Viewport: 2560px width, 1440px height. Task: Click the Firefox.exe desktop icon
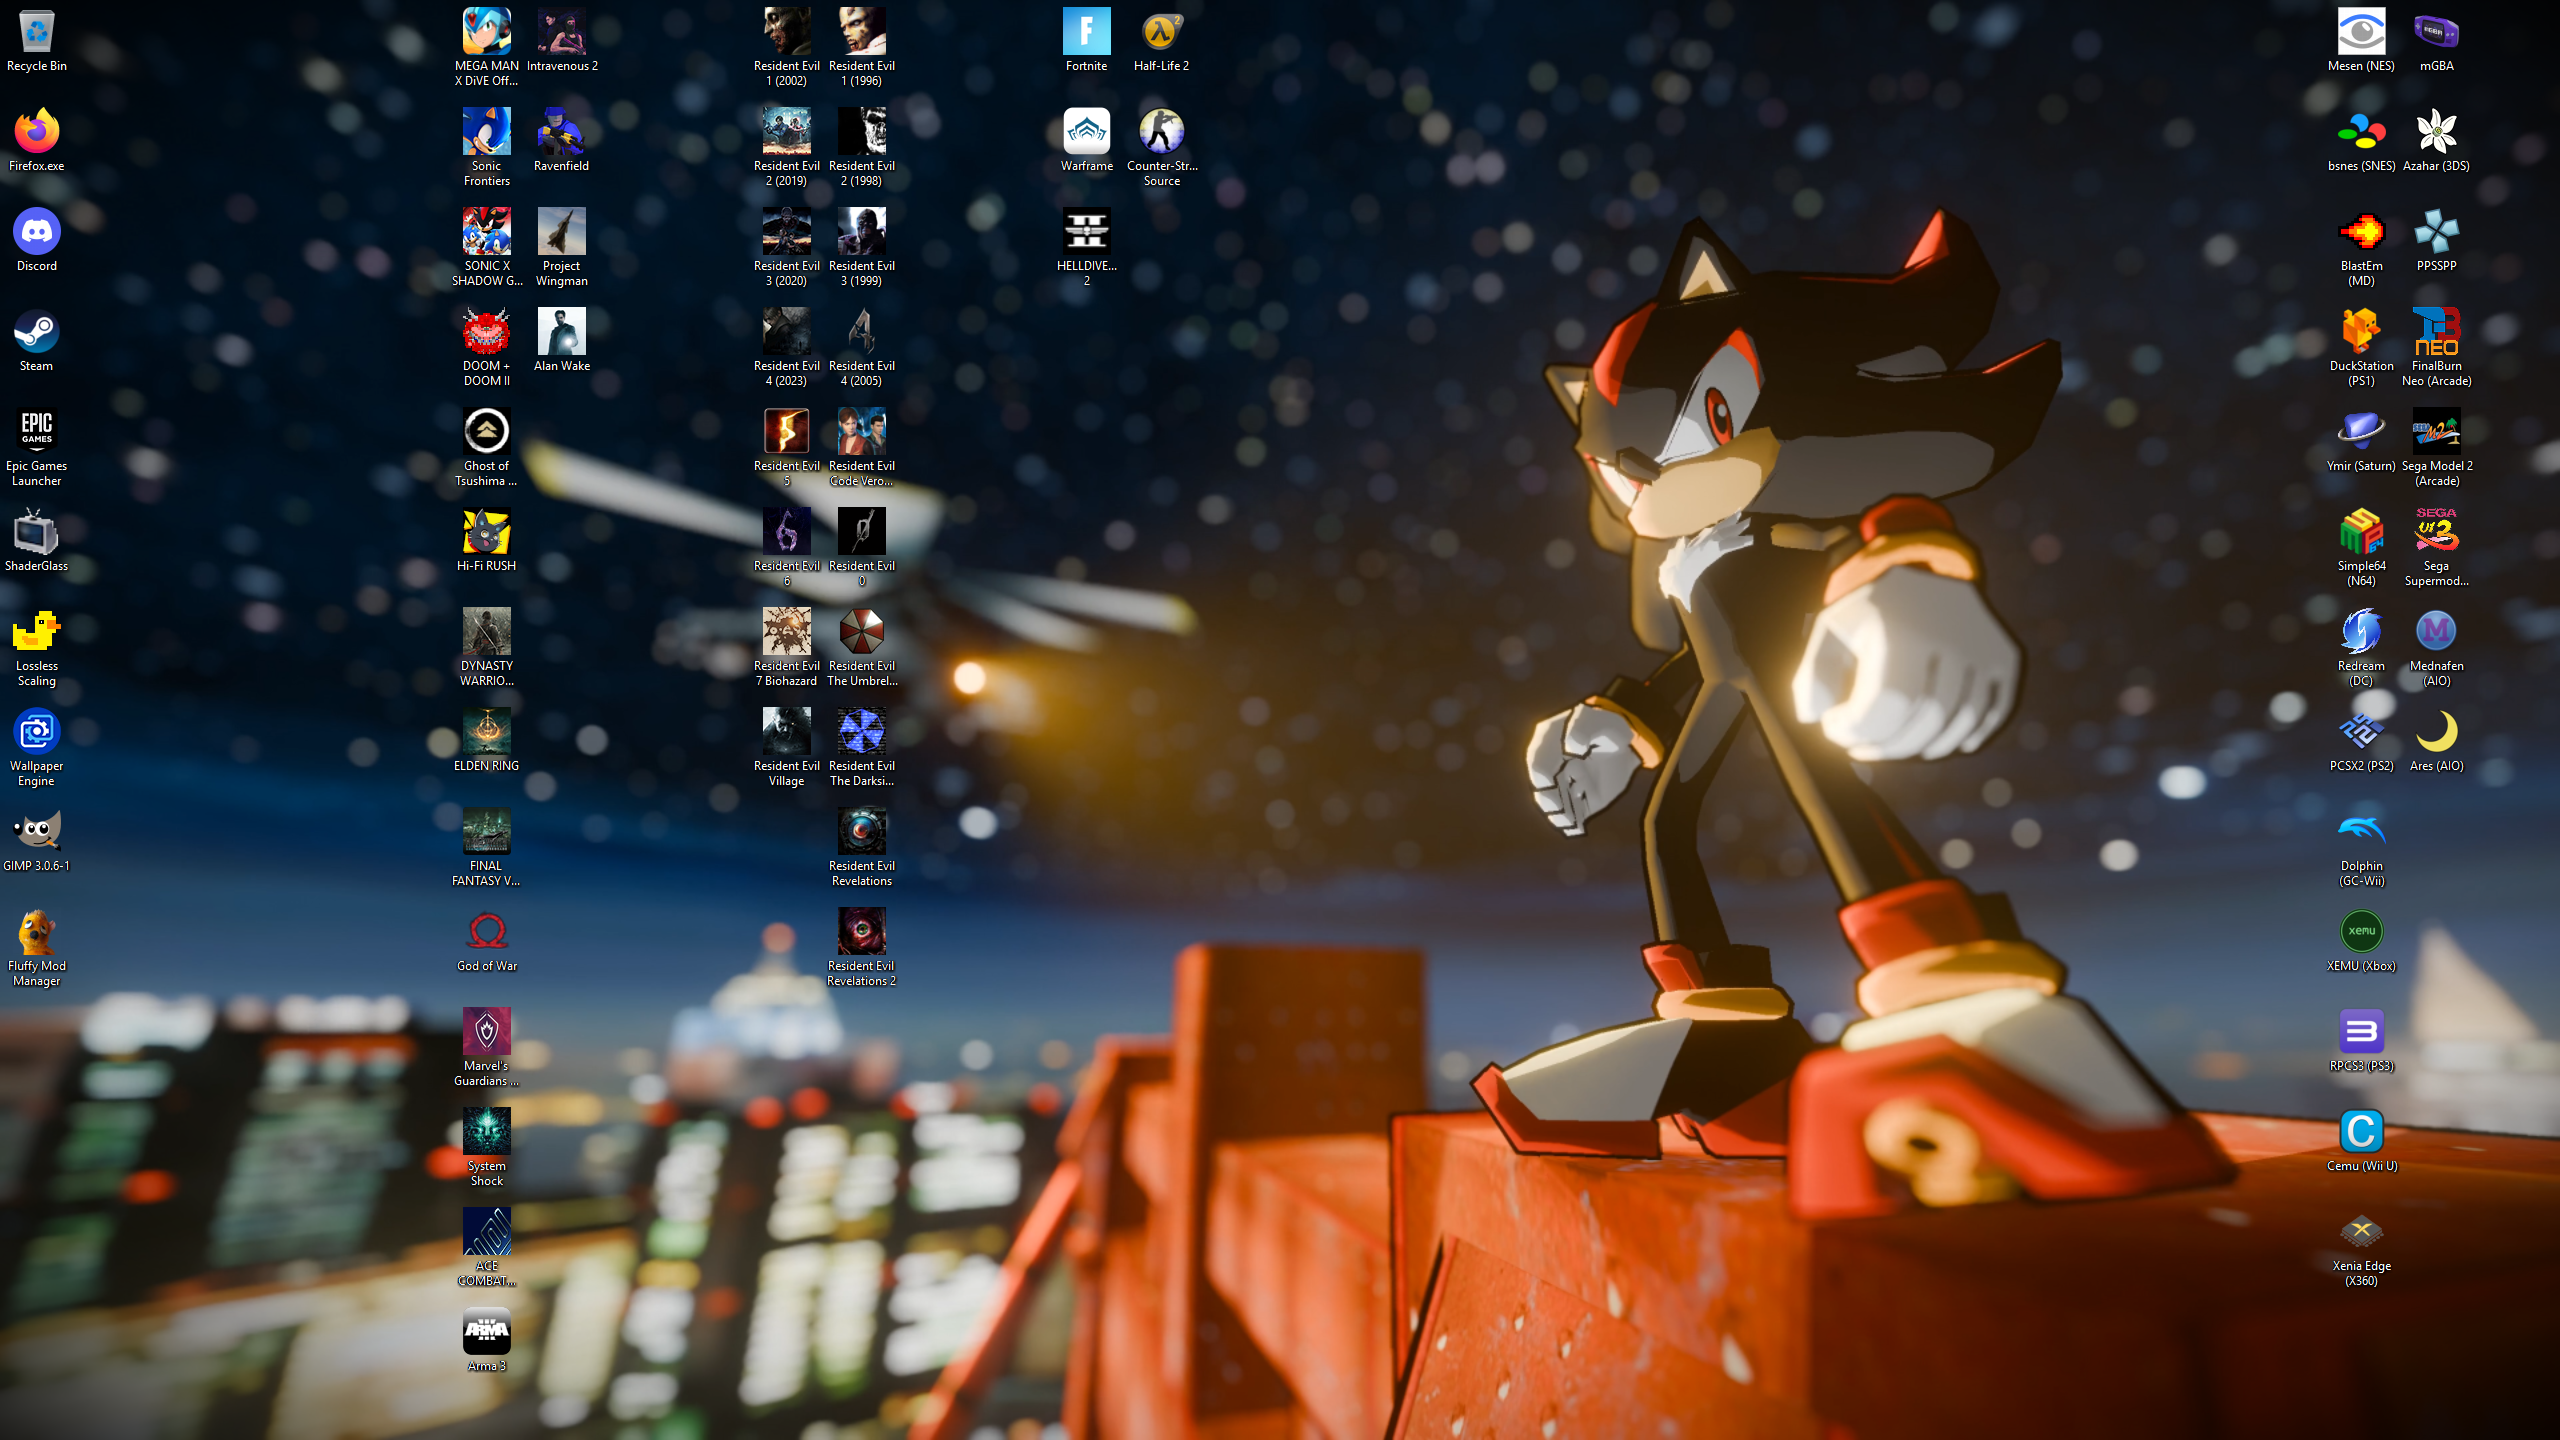[36, 132]
